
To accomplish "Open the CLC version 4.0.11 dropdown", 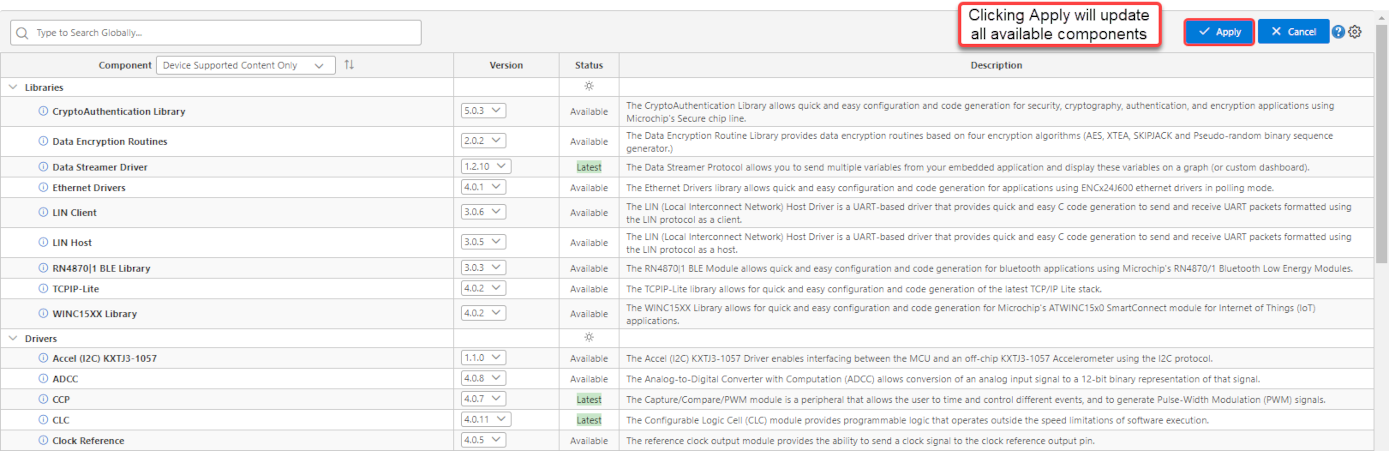I will pos(486,420).
